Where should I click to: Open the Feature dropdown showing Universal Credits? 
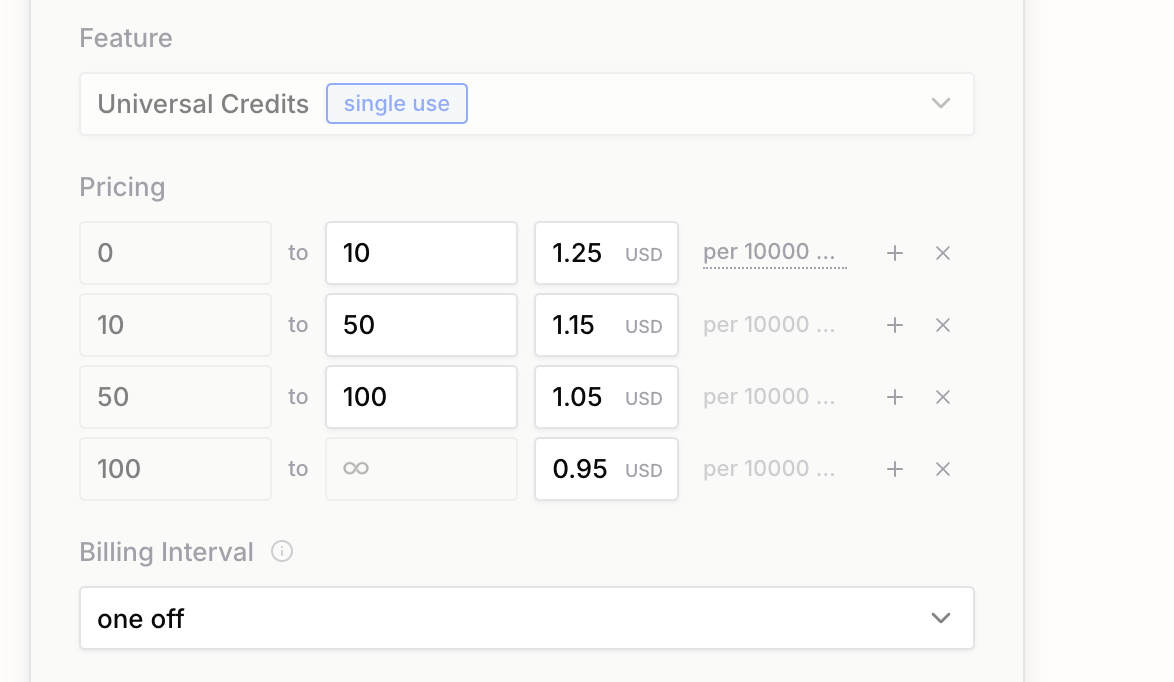coord(526,104)
